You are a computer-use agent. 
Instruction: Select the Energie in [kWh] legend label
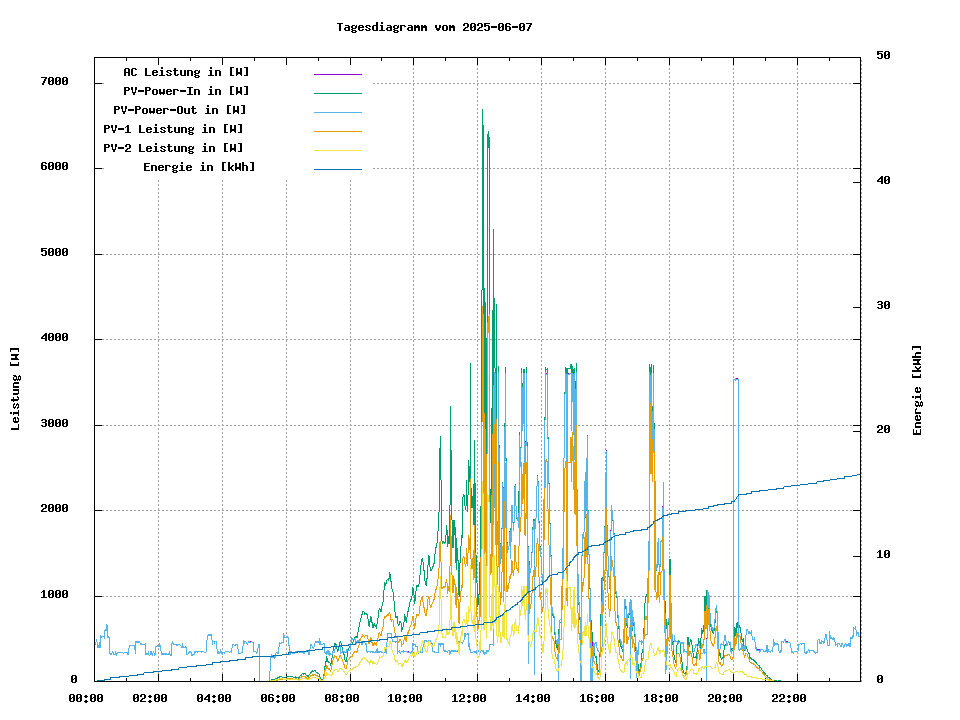click(x=199, y=167)
